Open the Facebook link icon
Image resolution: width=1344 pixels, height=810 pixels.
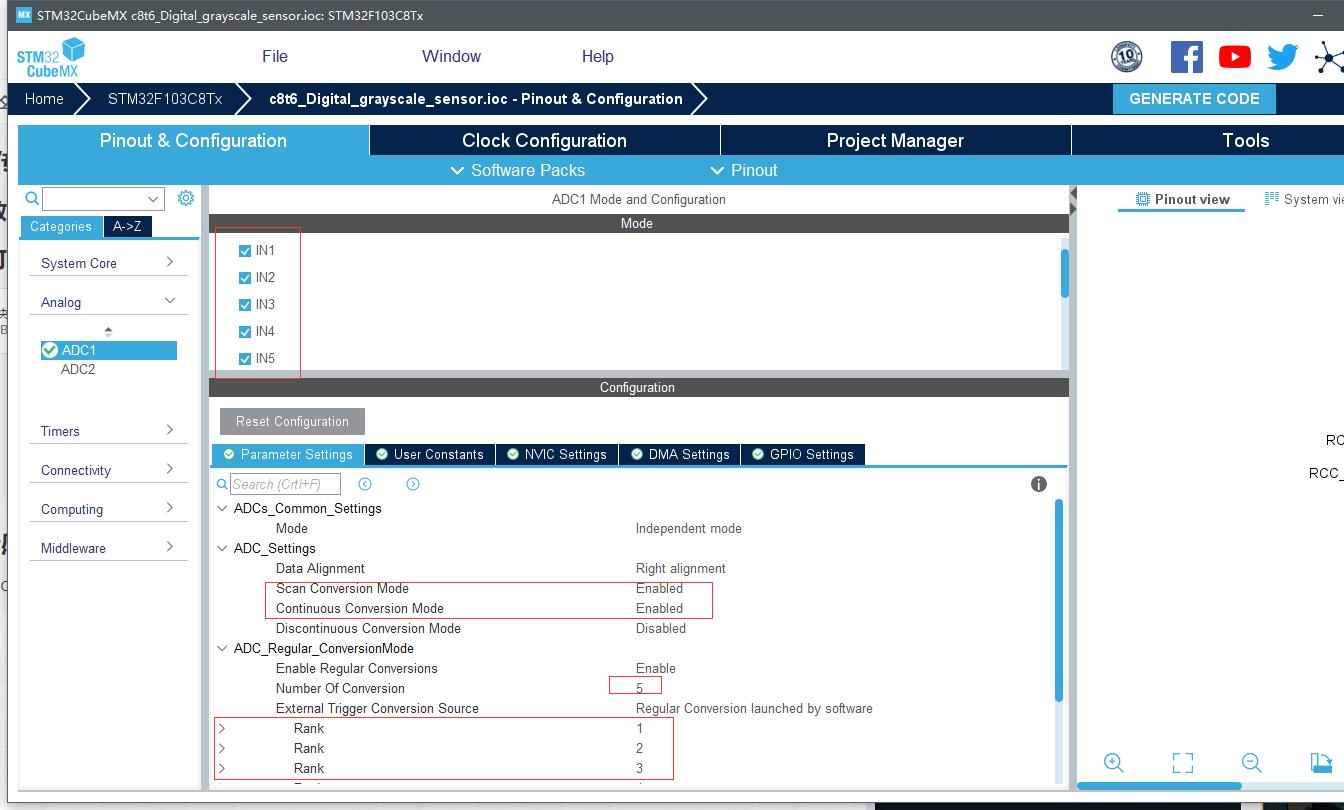(1187, 57)
